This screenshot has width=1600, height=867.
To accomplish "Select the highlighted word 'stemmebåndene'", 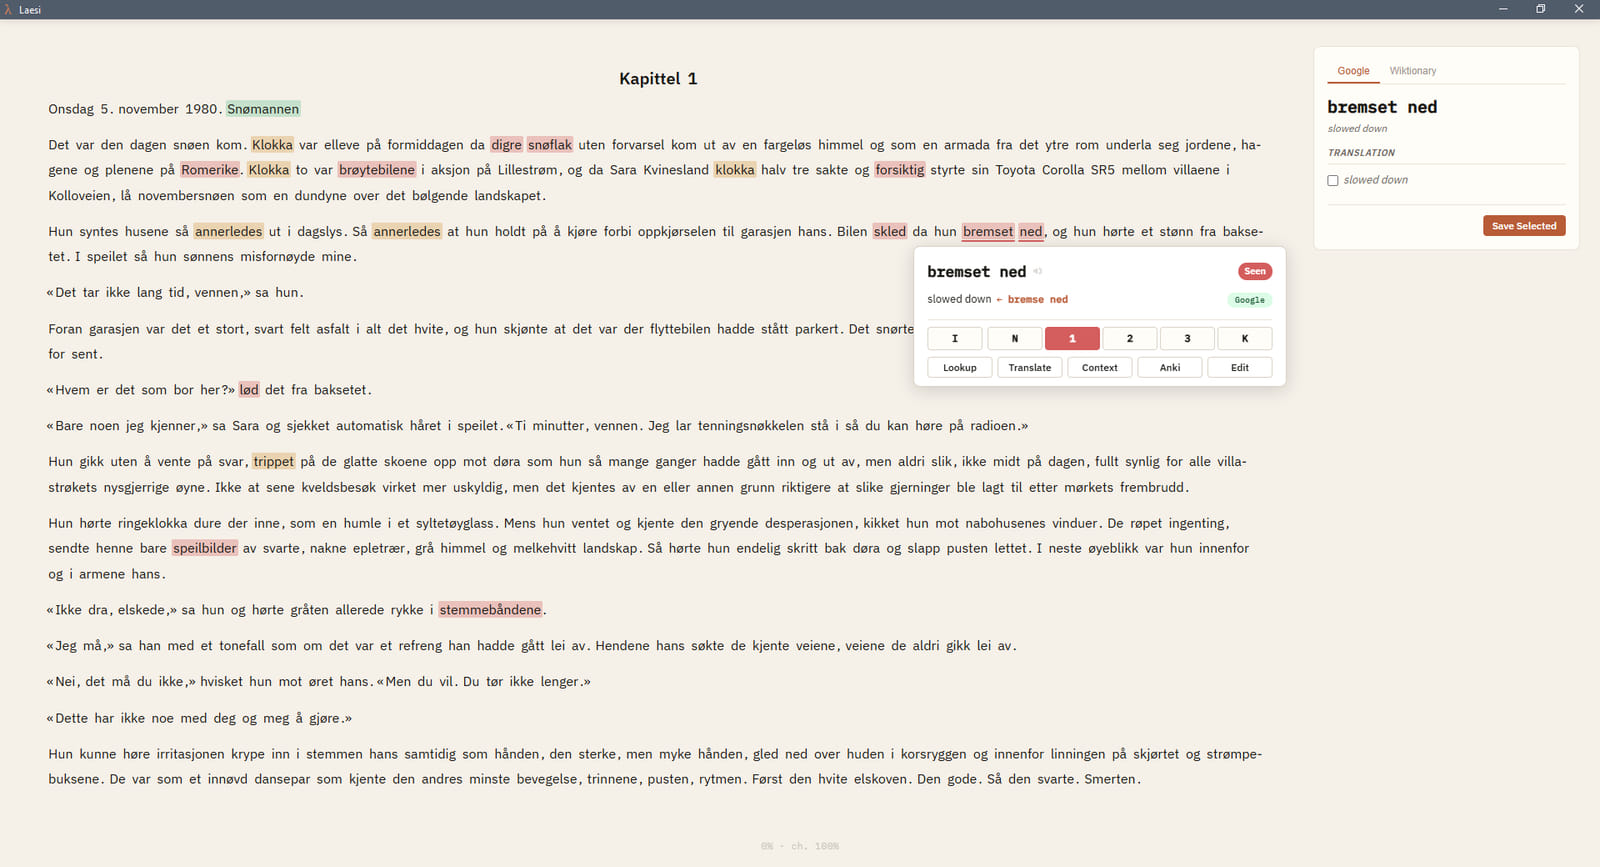I will click(491, 610).
